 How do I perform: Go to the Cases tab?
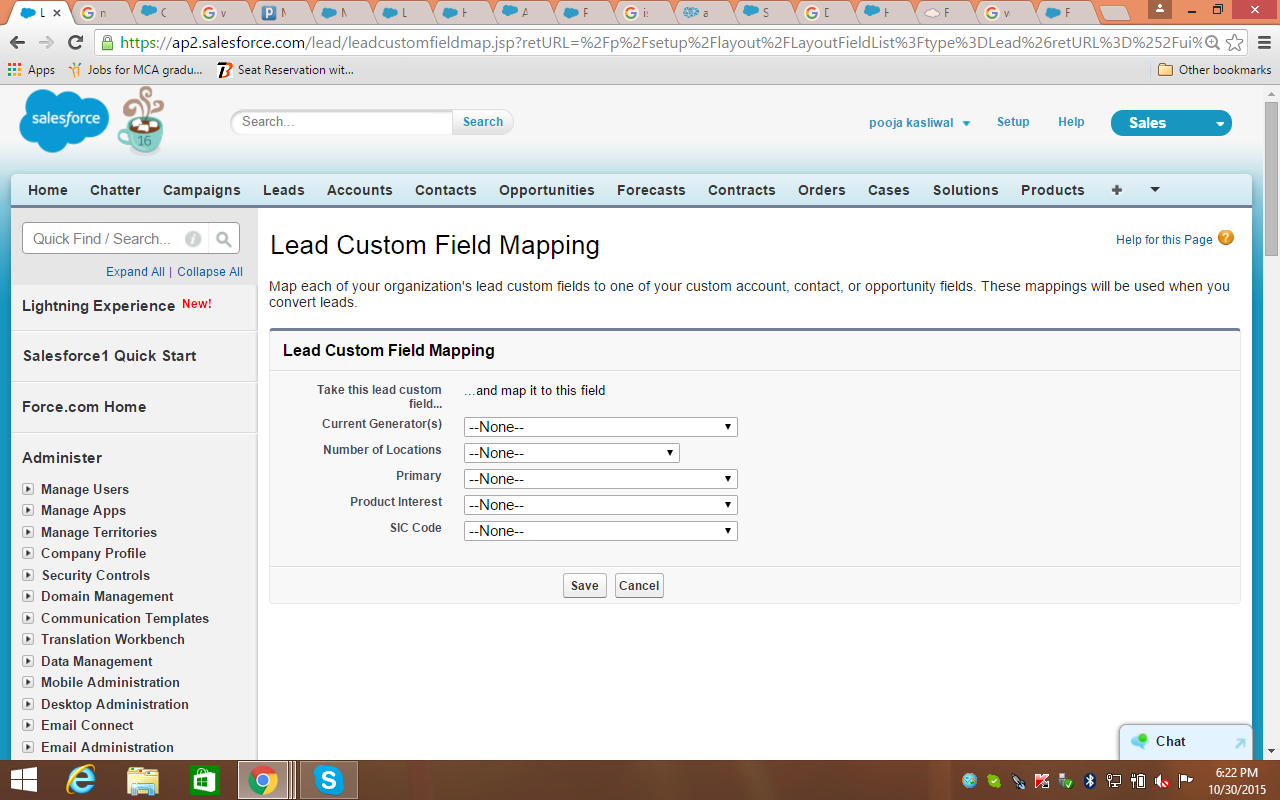coord(889,190)
